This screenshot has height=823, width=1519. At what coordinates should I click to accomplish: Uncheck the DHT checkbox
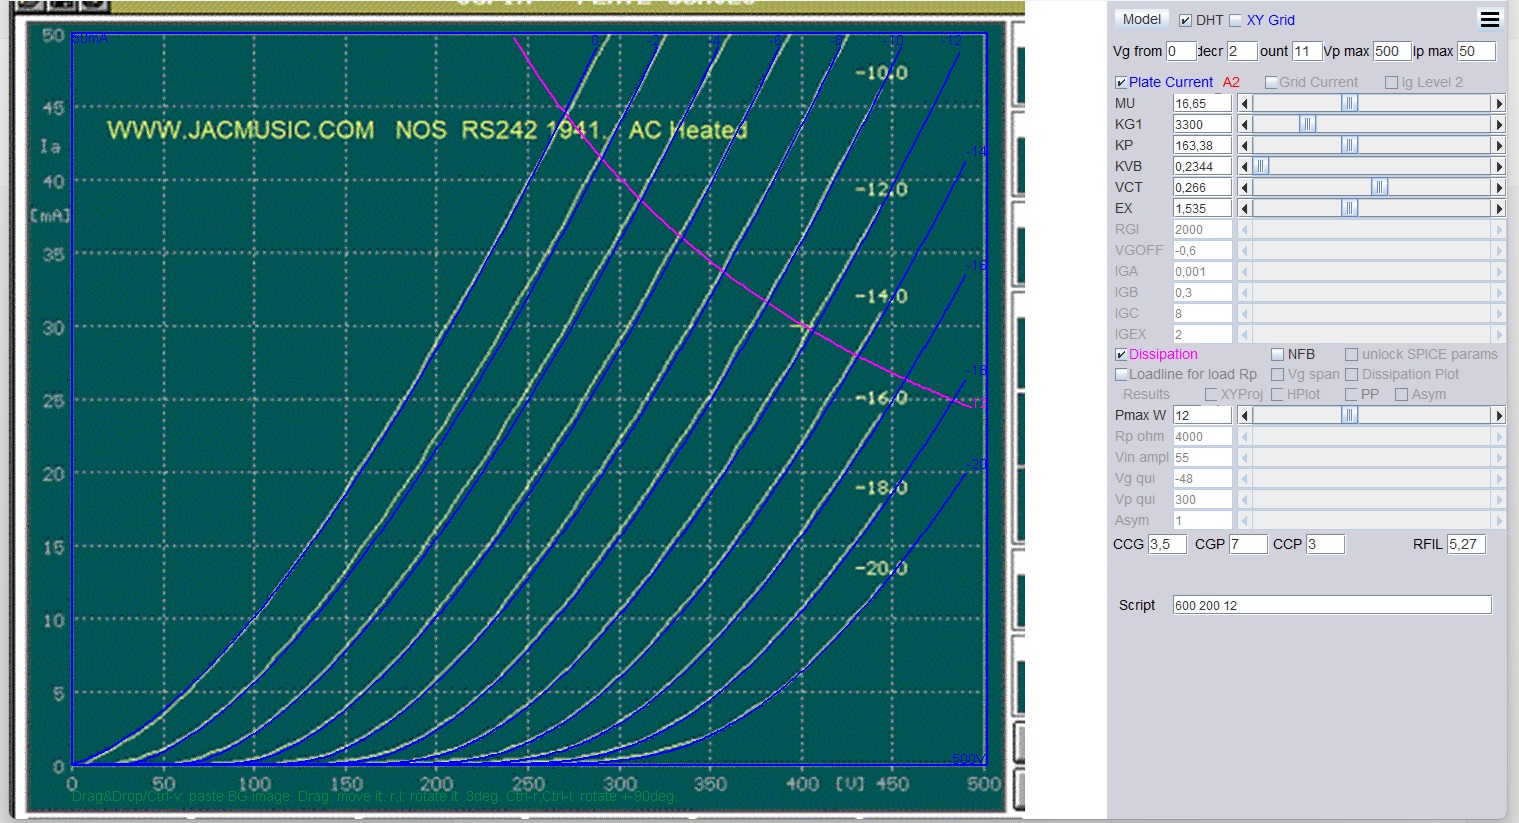point(1185,20)
